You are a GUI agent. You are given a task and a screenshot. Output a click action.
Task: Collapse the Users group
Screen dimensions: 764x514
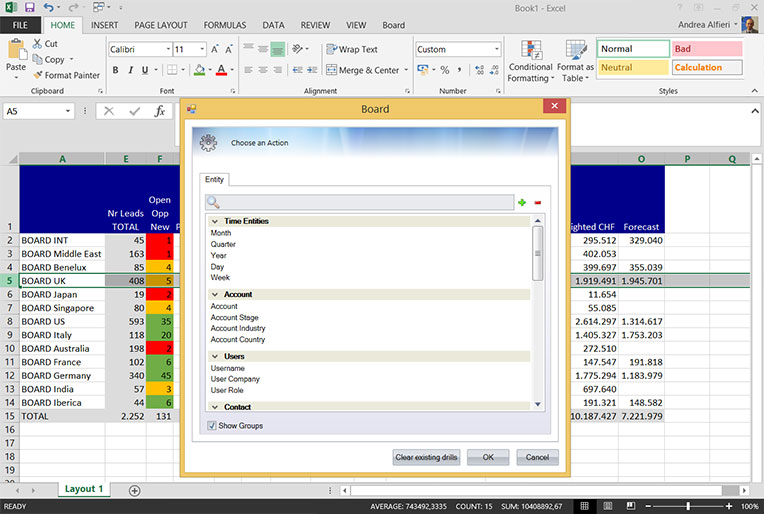coord(214,357)
